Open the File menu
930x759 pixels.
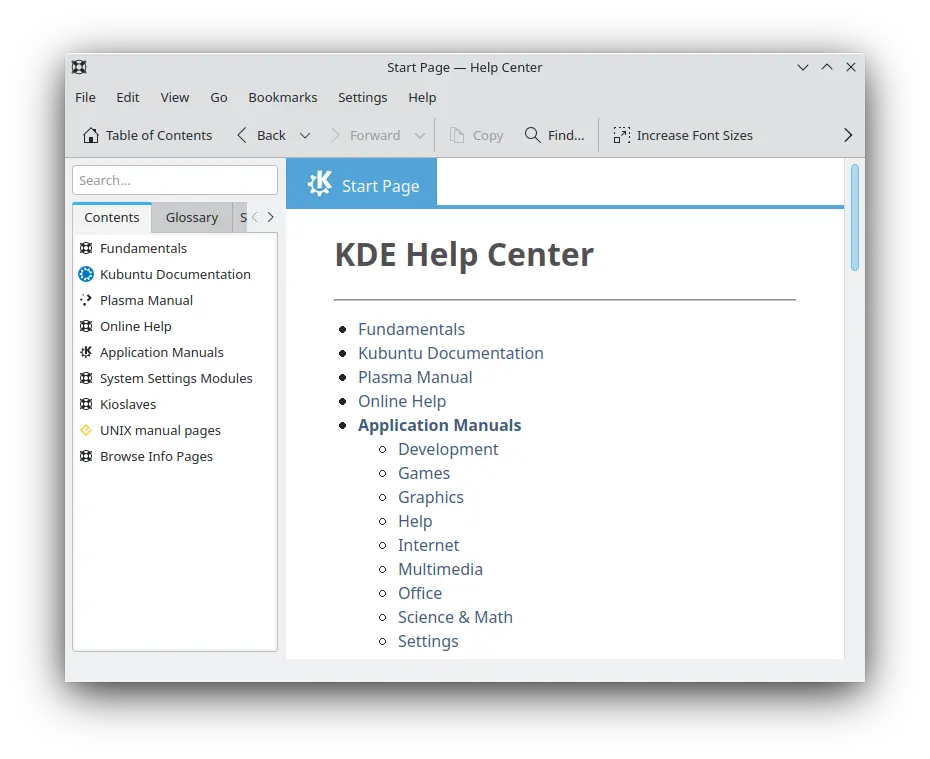tap(85, 97)
